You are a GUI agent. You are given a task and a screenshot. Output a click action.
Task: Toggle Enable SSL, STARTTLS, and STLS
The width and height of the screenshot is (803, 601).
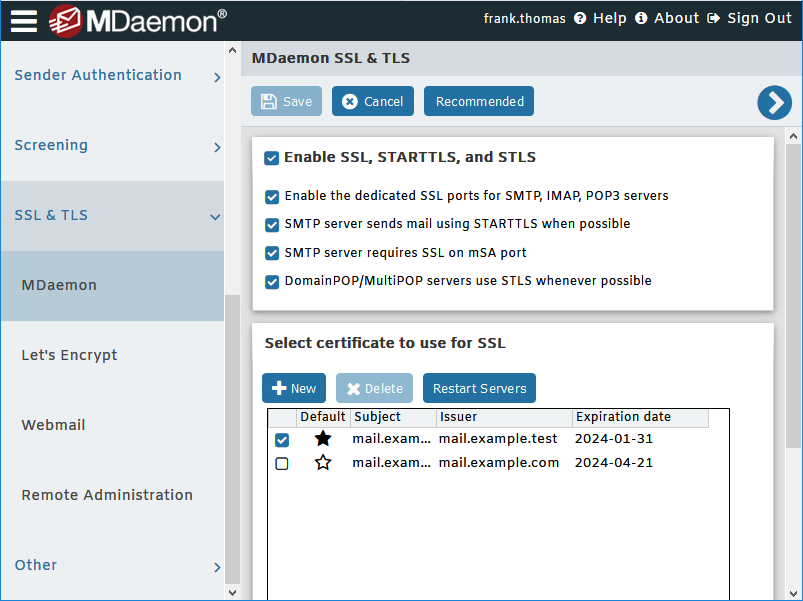pyautogui.click(x=271, y=158)
